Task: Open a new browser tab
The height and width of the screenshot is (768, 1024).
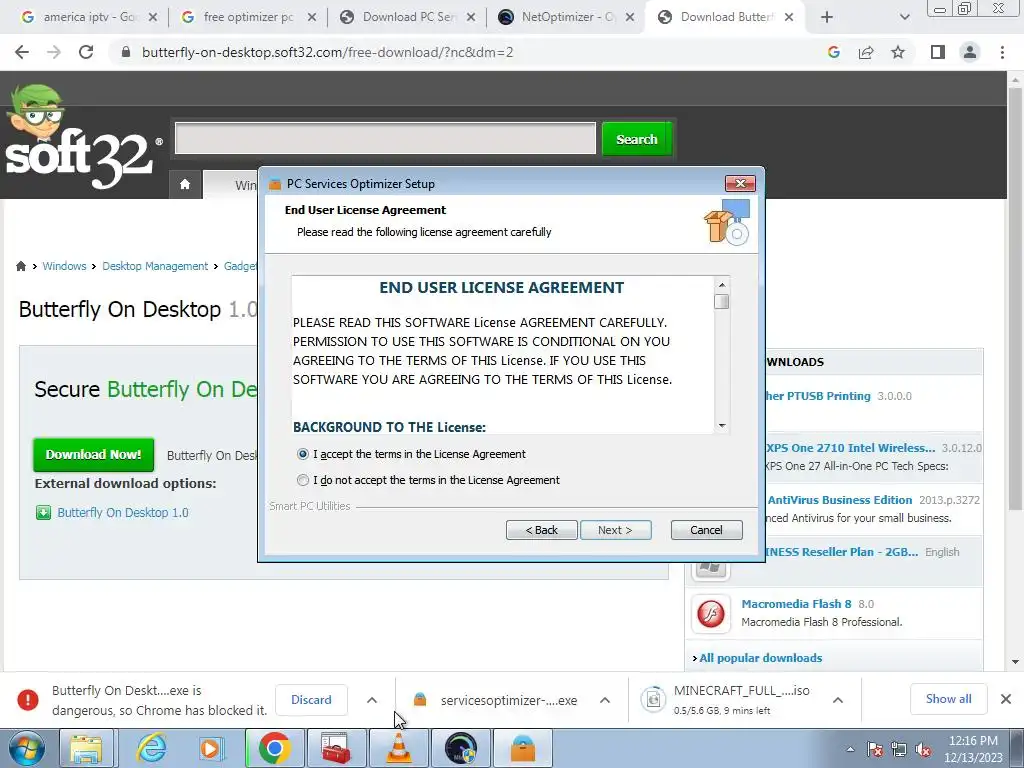Action: click(x=827, y=17)
